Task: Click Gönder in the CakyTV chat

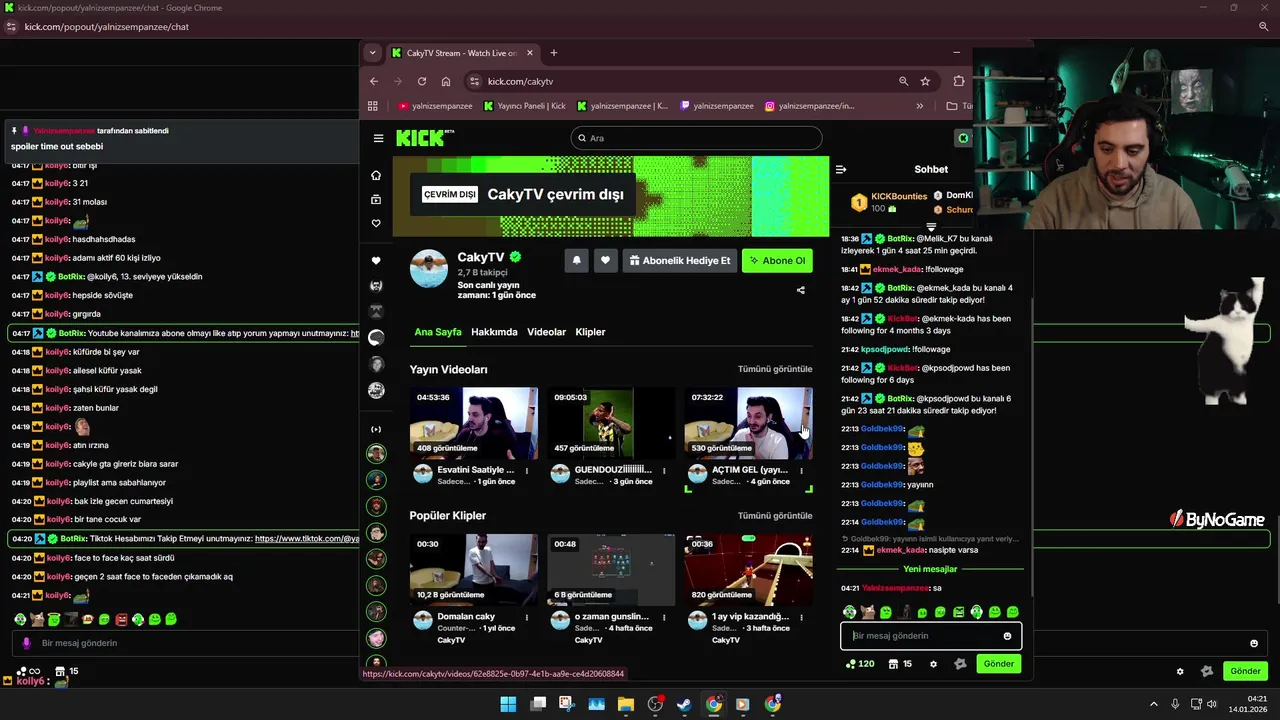Action: click(998, 664)
